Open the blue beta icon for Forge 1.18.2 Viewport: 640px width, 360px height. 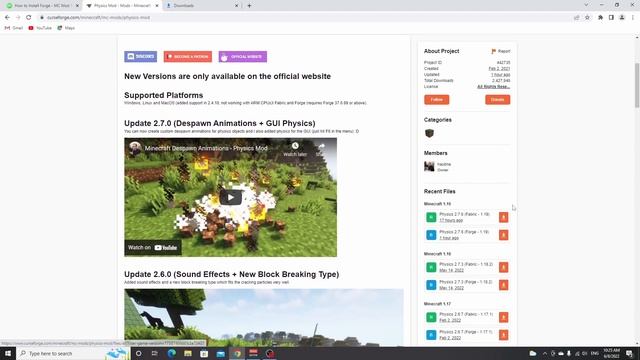431,285
